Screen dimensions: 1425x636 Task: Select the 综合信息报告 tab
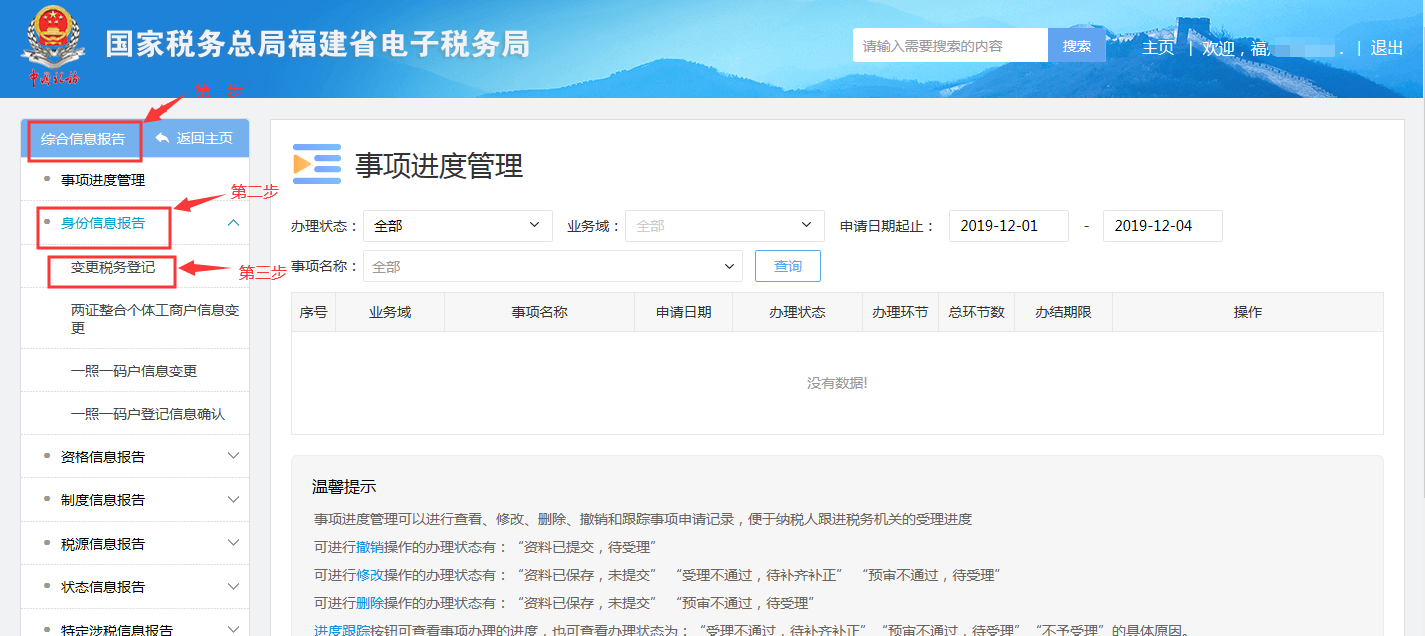(x=84, y=139)
